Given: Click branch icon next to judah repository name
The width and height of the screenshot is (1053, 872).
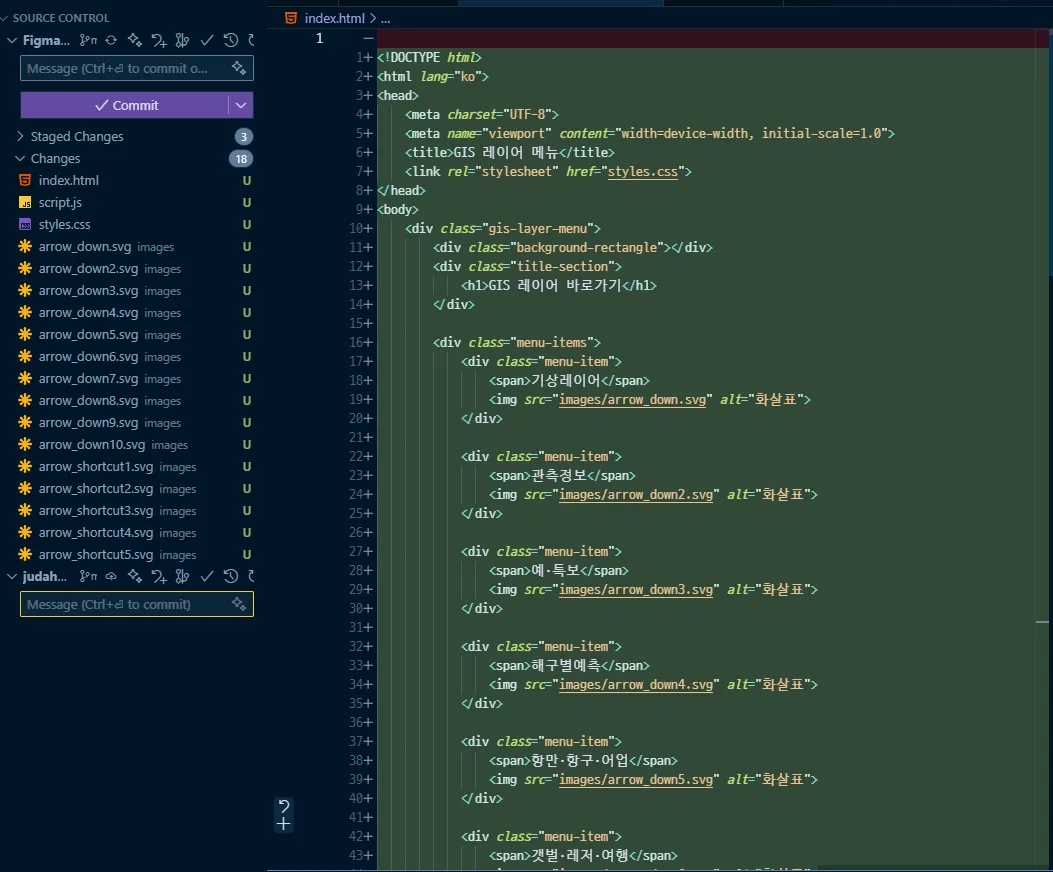Looking at the screenshot, I should (x=88, y=576).
